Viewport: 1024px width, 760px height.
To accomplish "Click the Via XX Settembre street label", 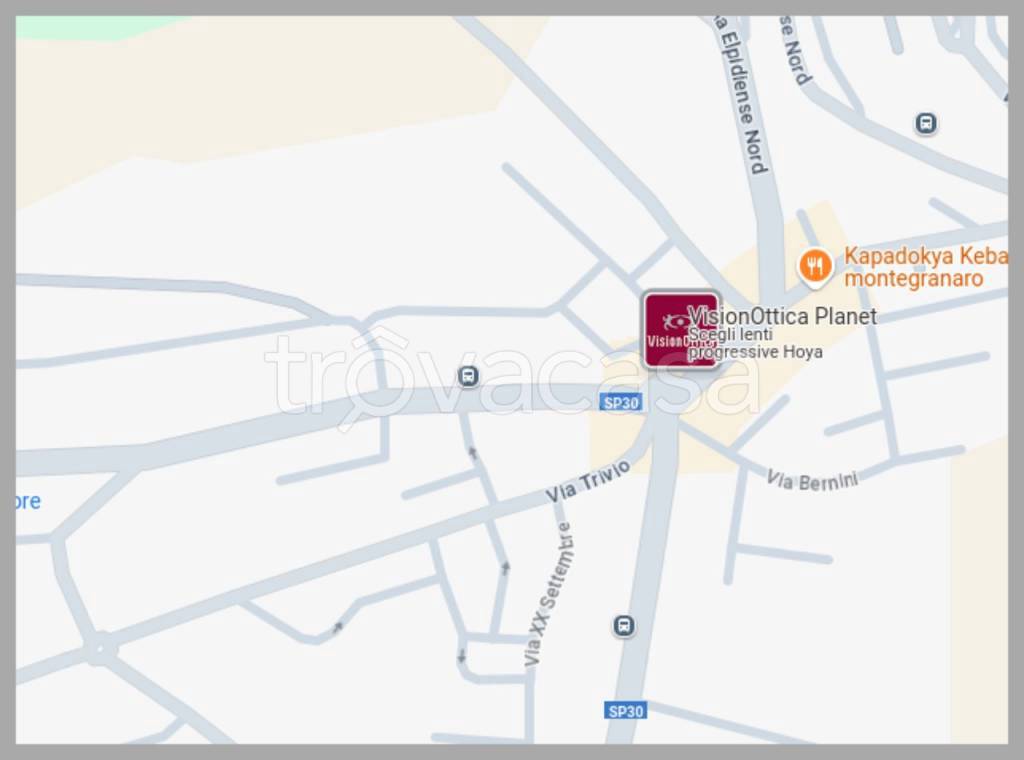I will pyautogui.click(x=549, y=594).
